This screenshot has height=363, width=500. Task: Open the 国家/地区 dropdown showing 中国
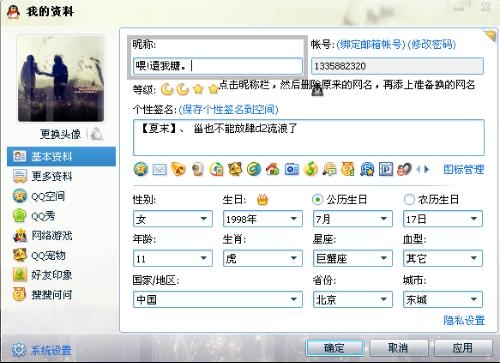pos(218,299)
